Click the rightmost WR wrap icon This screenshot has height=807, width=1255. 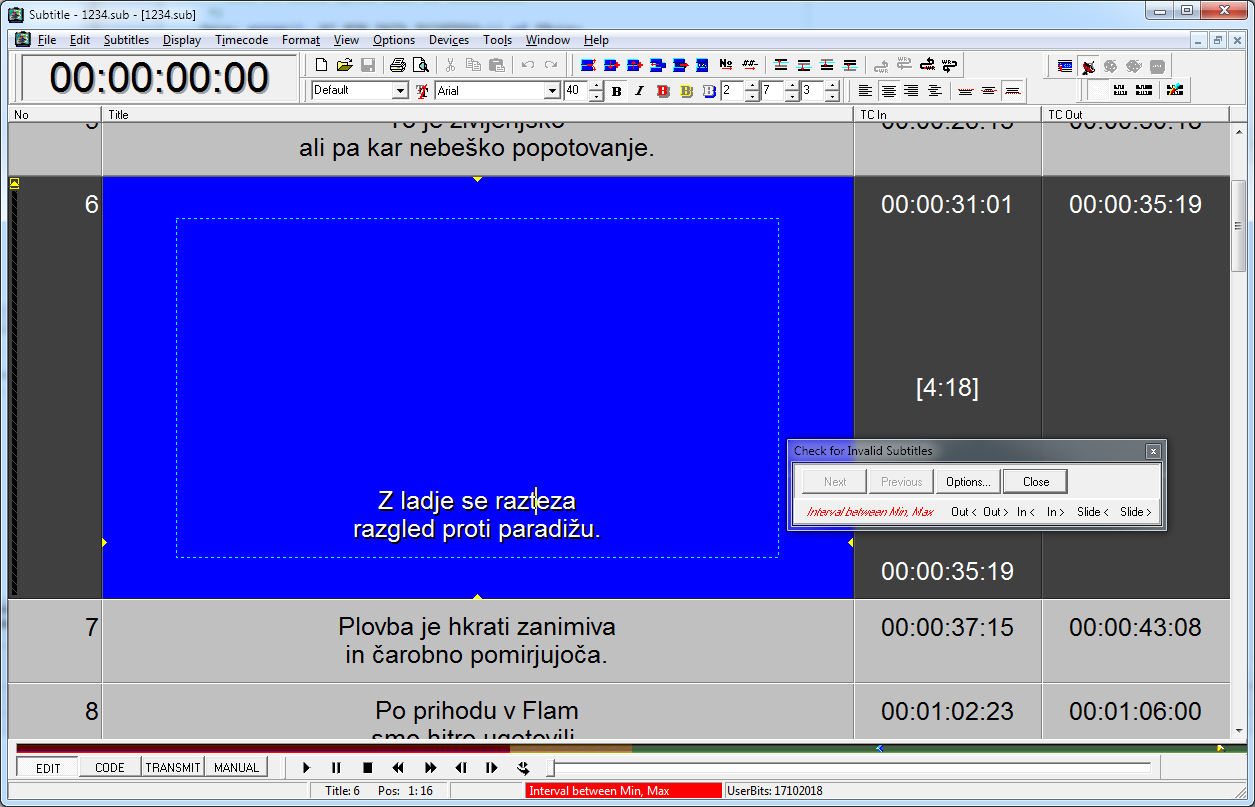coord(950,65)
